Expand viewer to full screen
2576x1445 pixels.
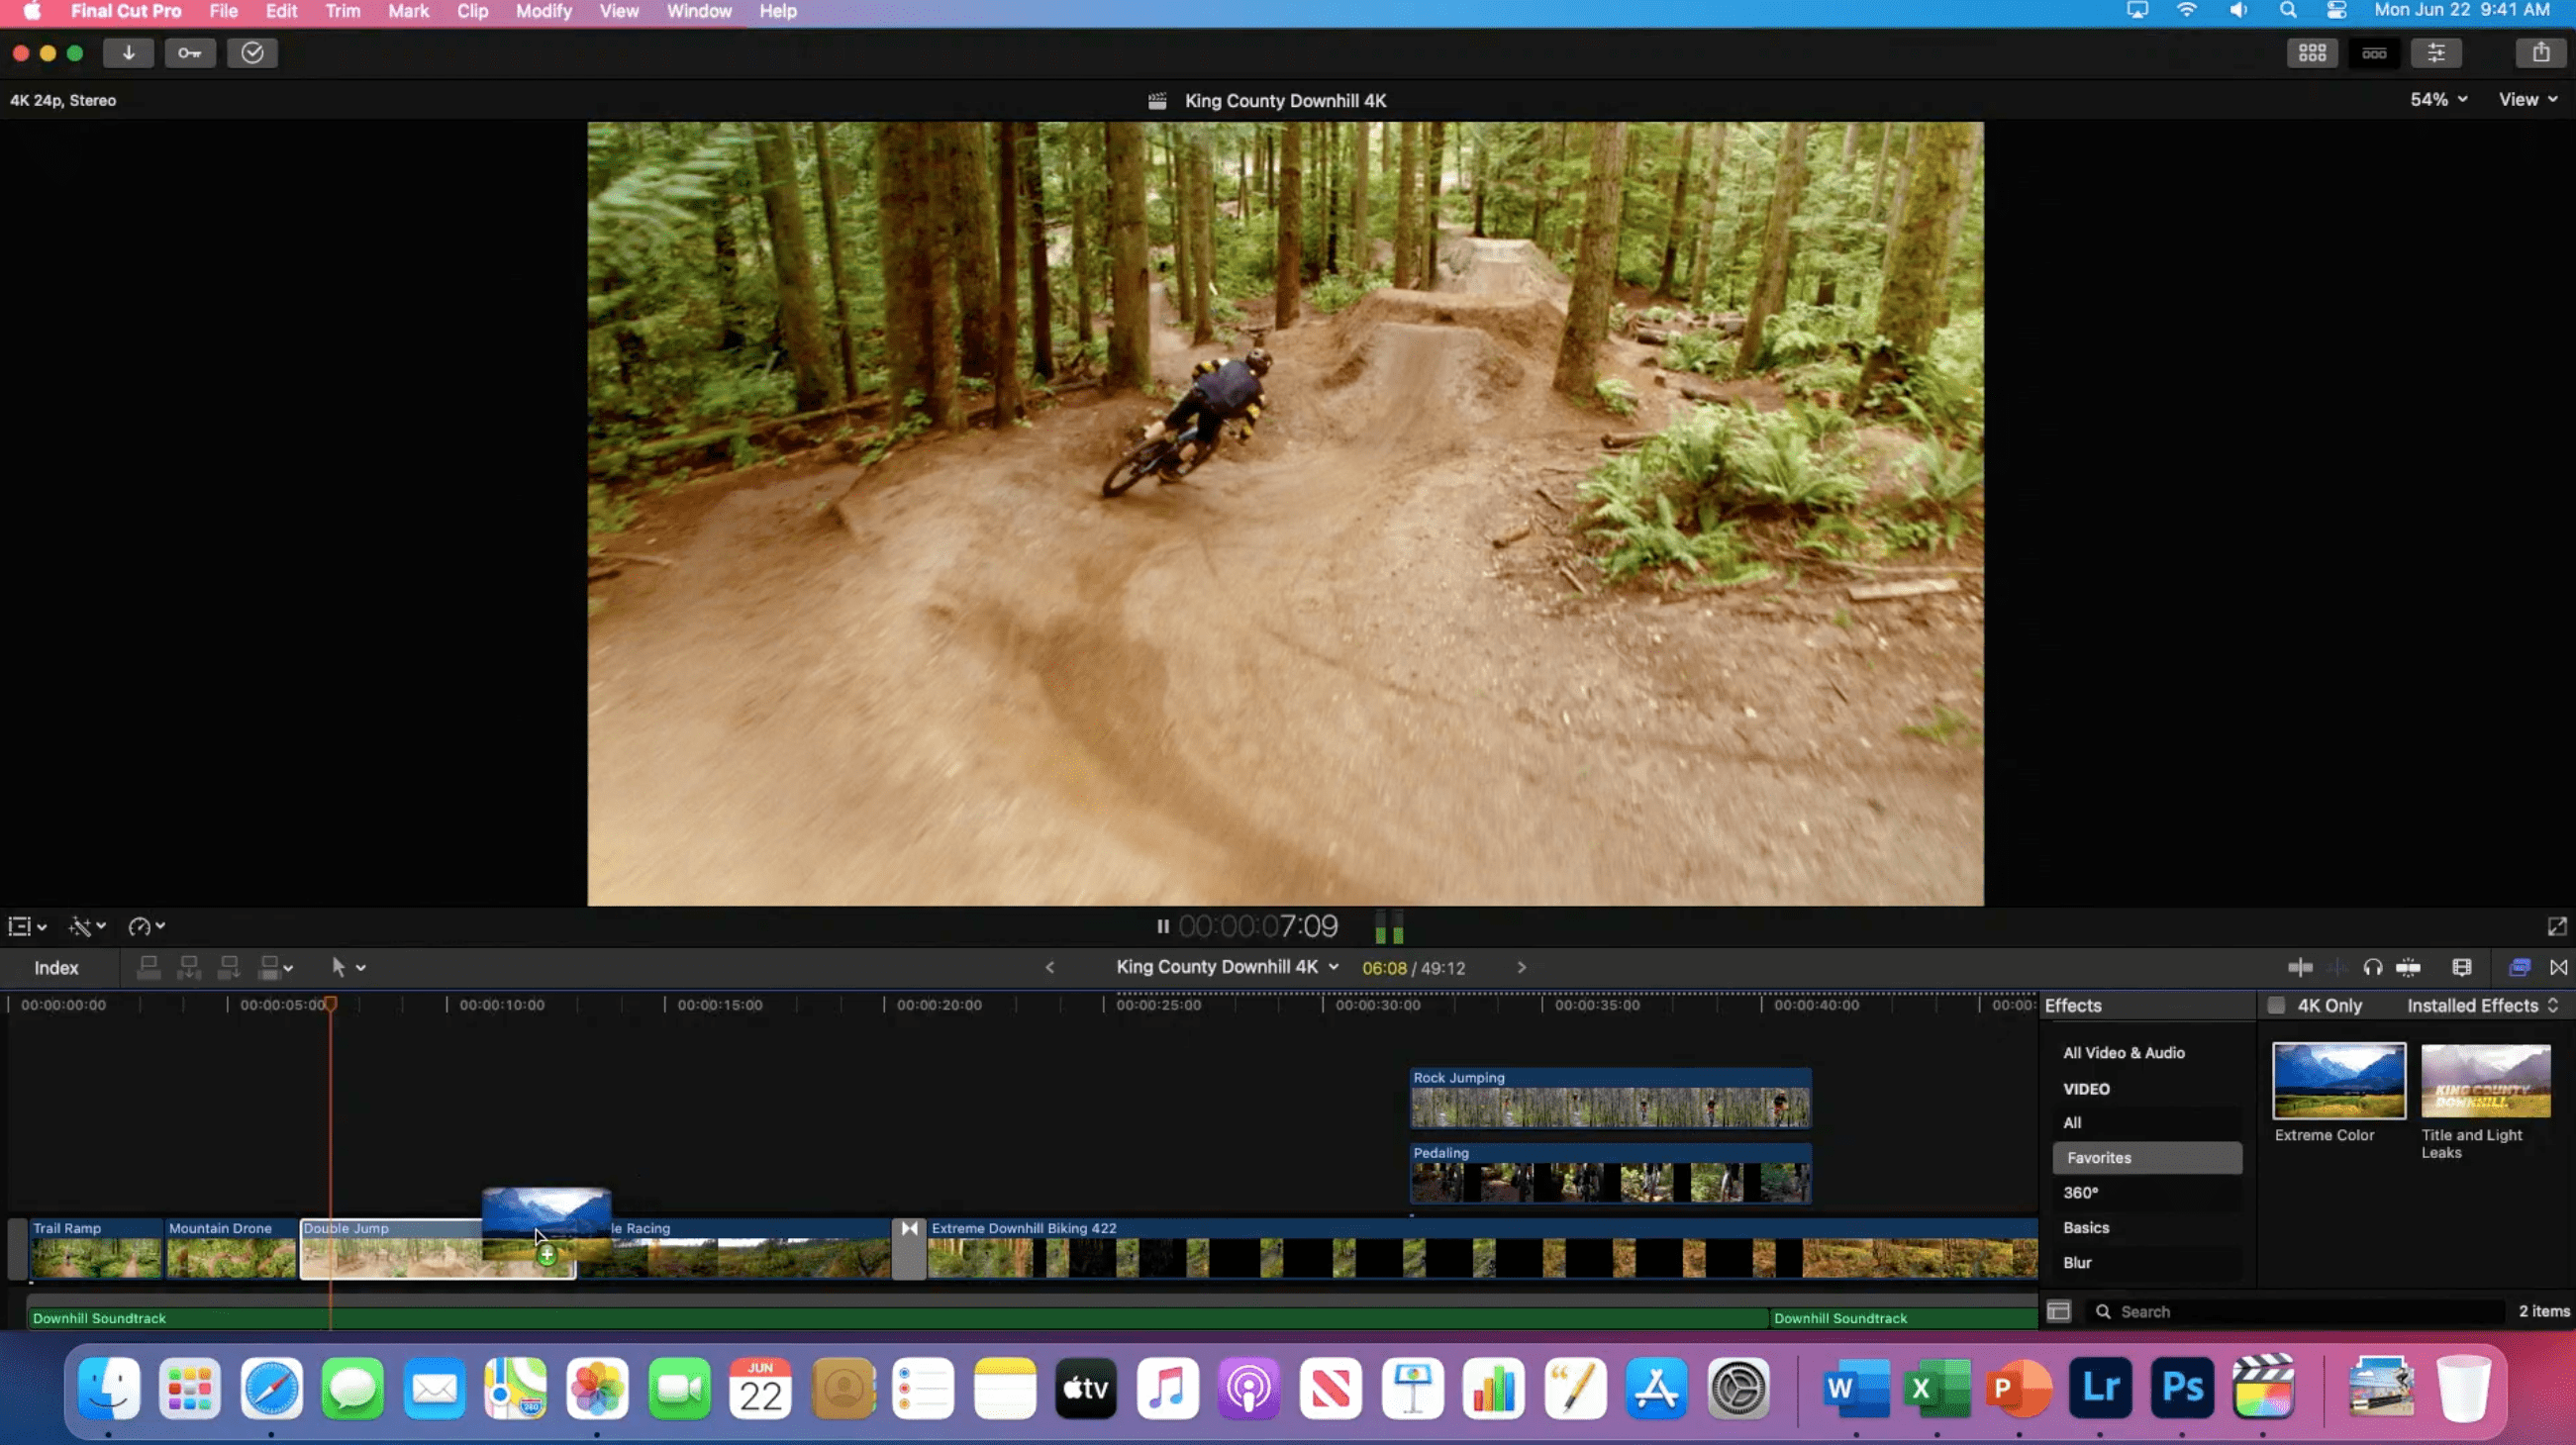click(2556, 927)
